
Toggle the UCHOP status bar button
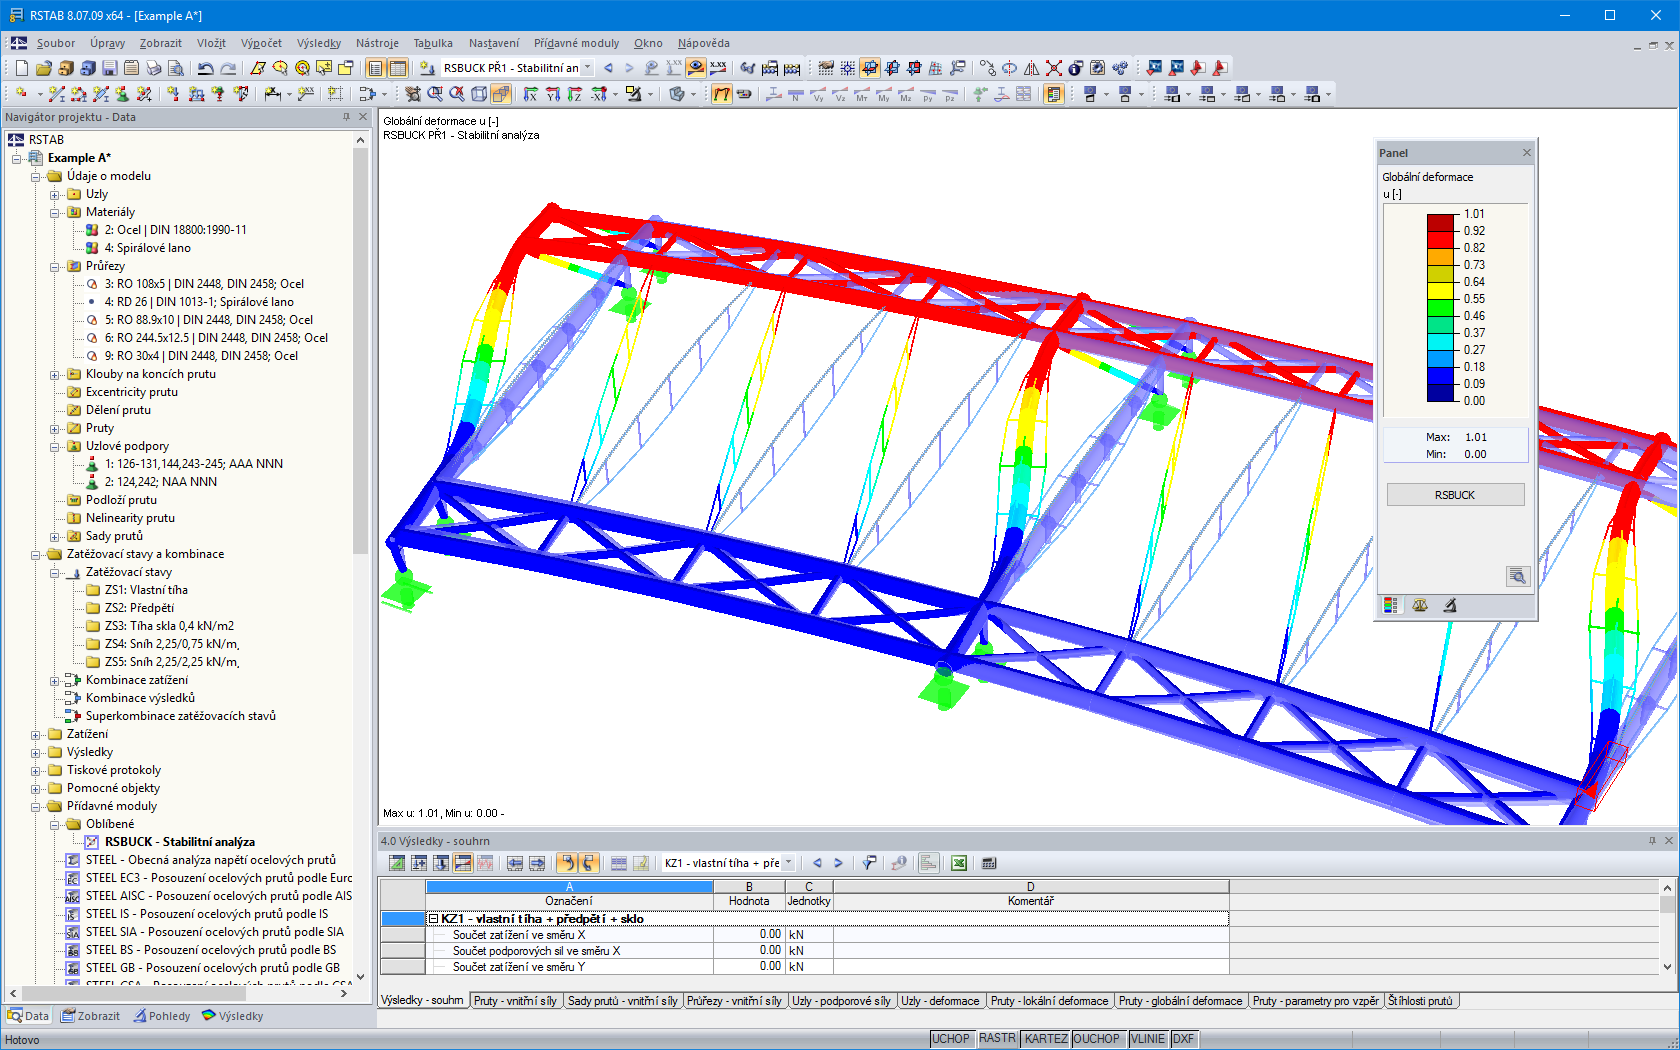coord(951,1039)
